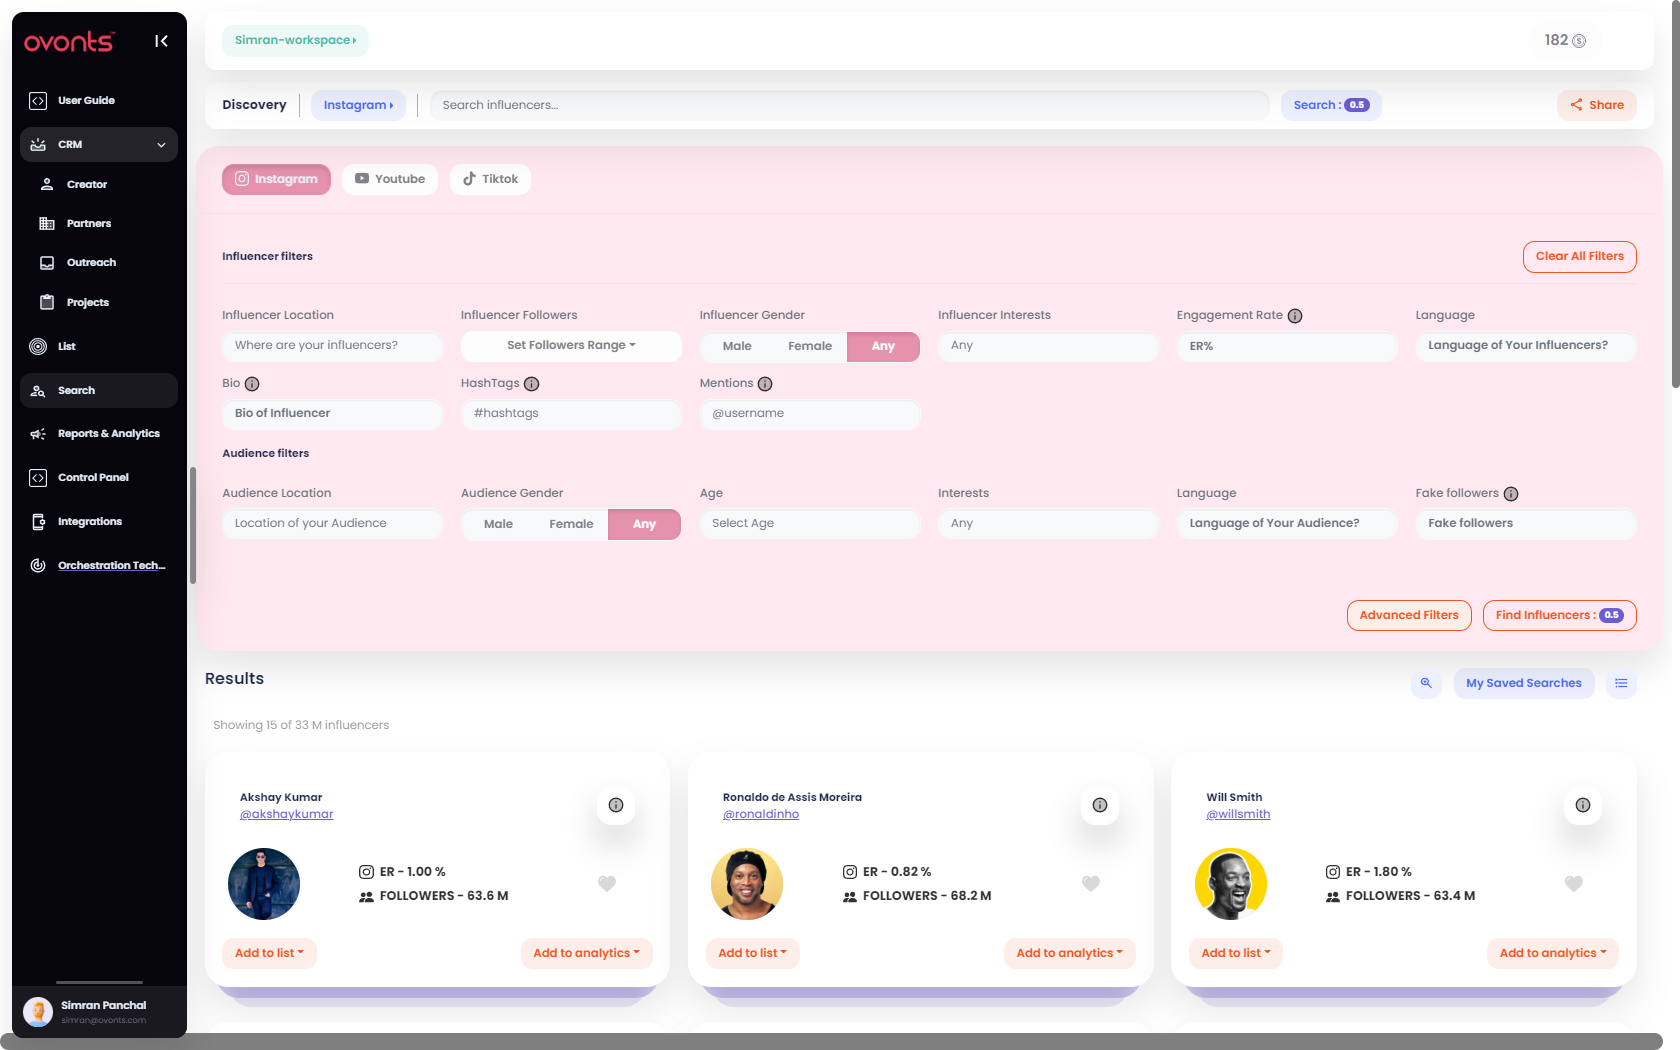Click the search magnifier in Results header
The width and height of the screenshot is (1680, 1050).
(x=1426, y=683)
